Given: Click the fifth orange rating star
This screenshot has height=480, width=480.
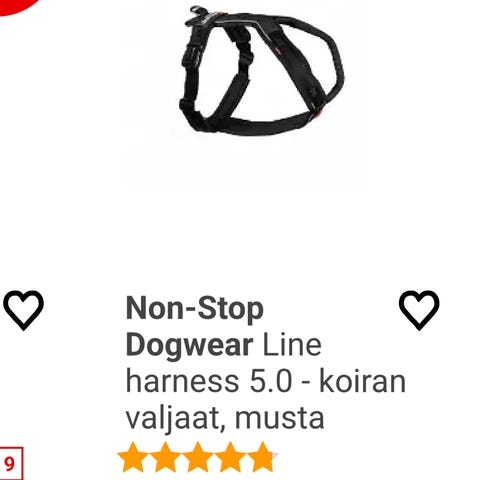Looking at the screenshot, I should pyautogui.click(x=262, y=457).
